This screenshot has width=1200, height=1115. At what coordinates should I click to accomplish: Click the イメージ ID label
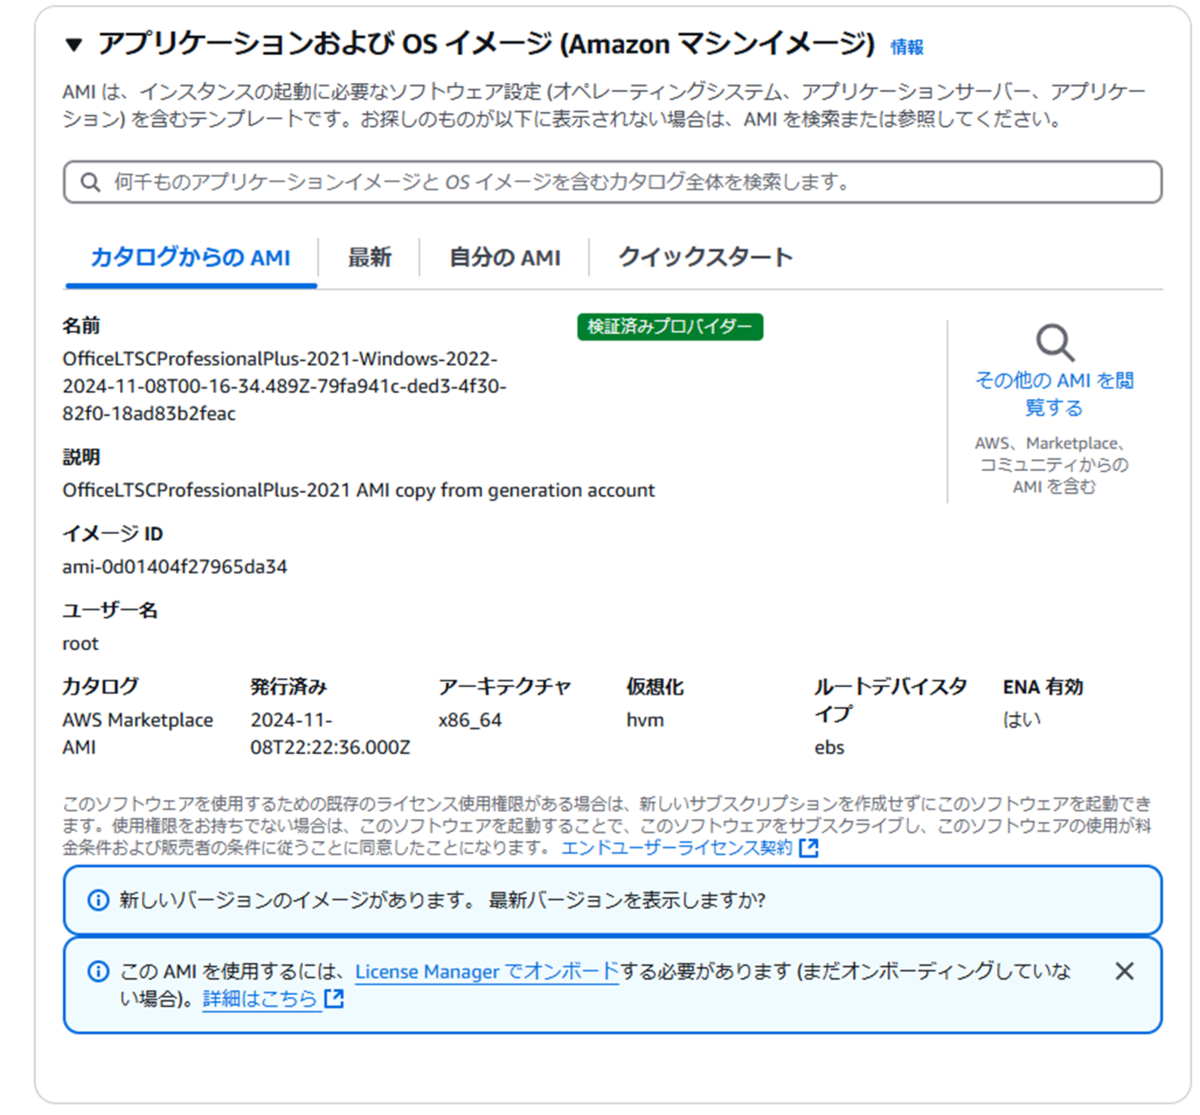[112, 533]
